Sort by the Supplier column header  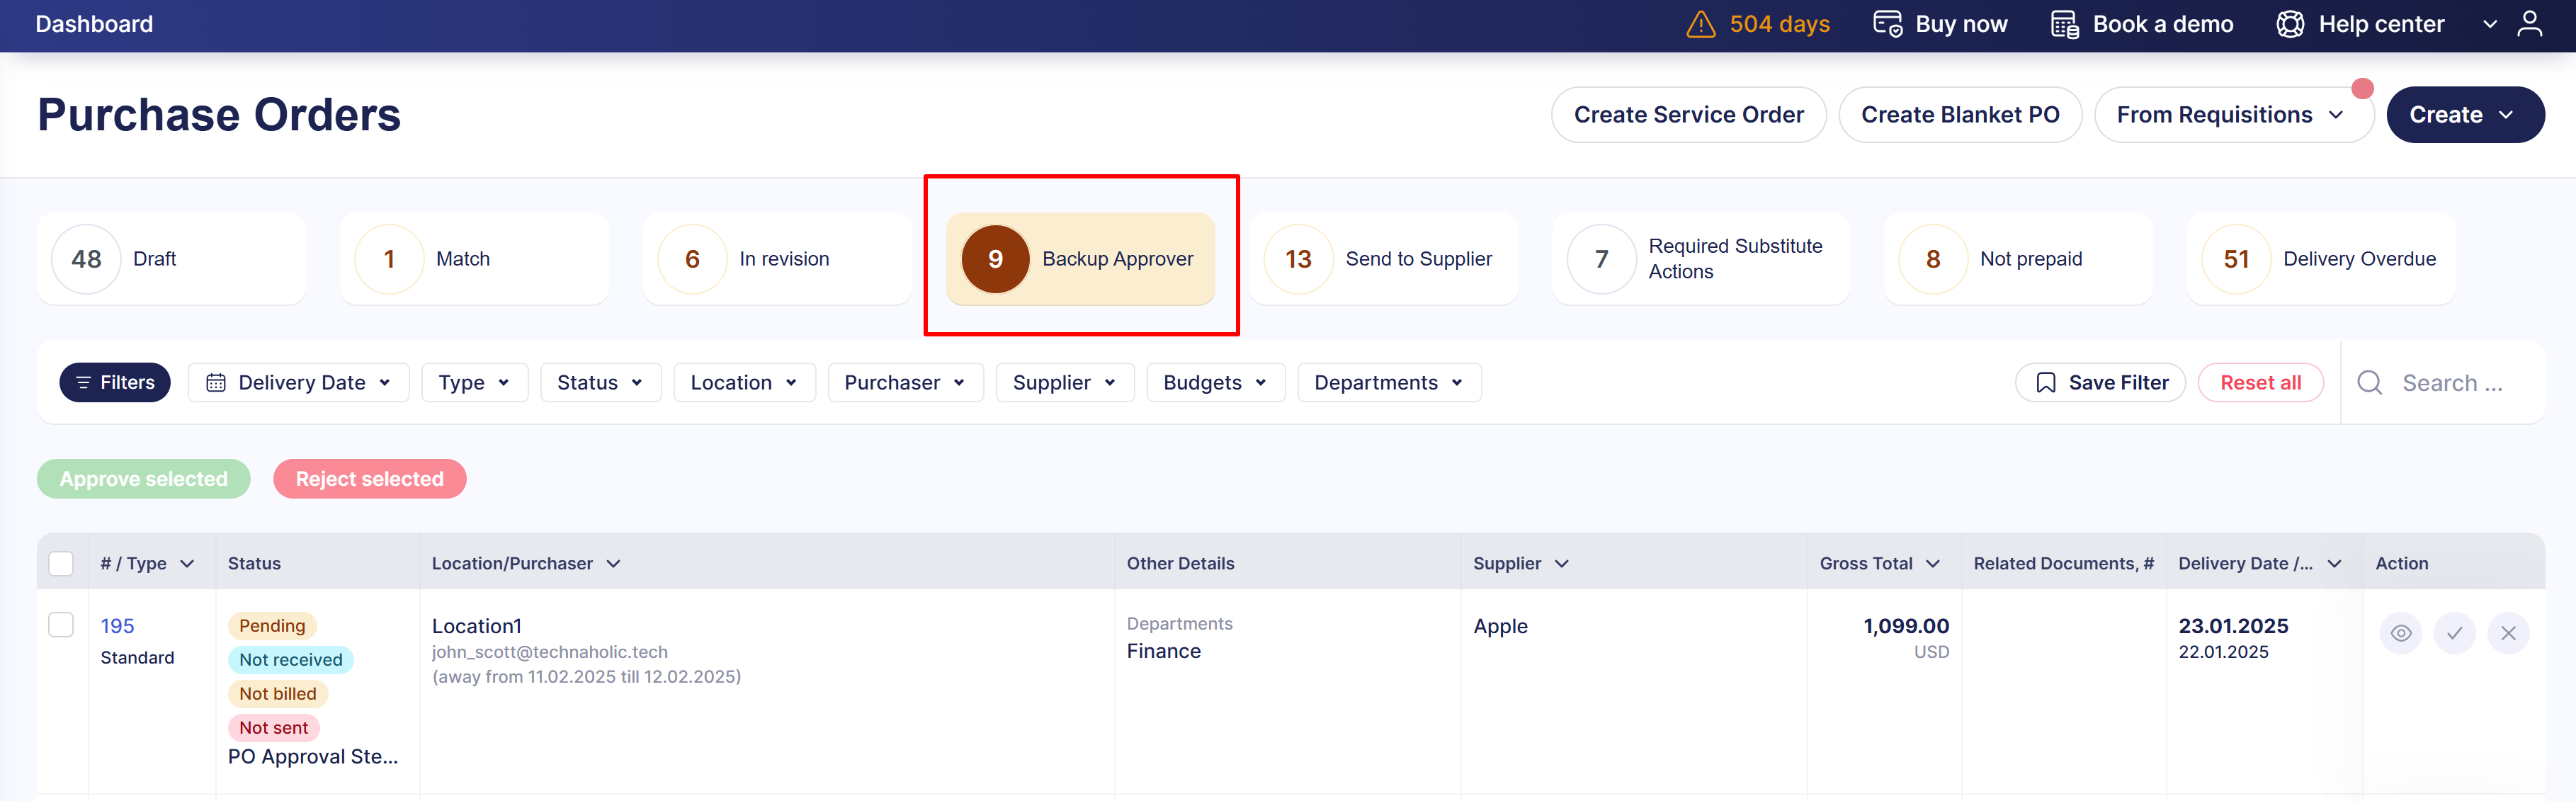point(1520,564)
